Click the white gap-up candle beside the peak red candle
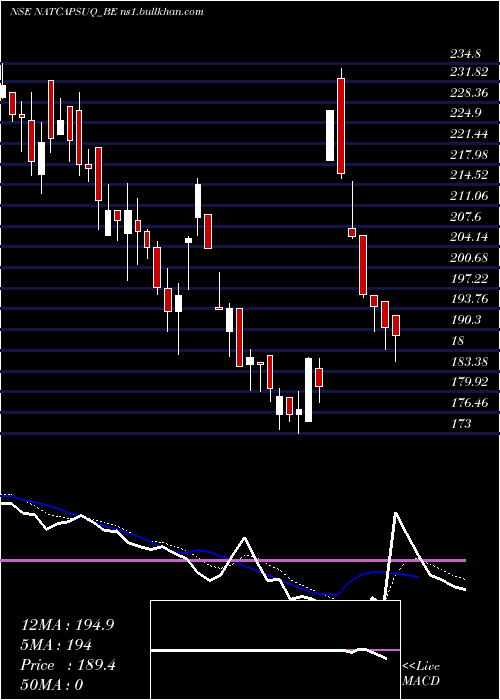The width and height of the screenshot is (500, 700). [330, 135]
